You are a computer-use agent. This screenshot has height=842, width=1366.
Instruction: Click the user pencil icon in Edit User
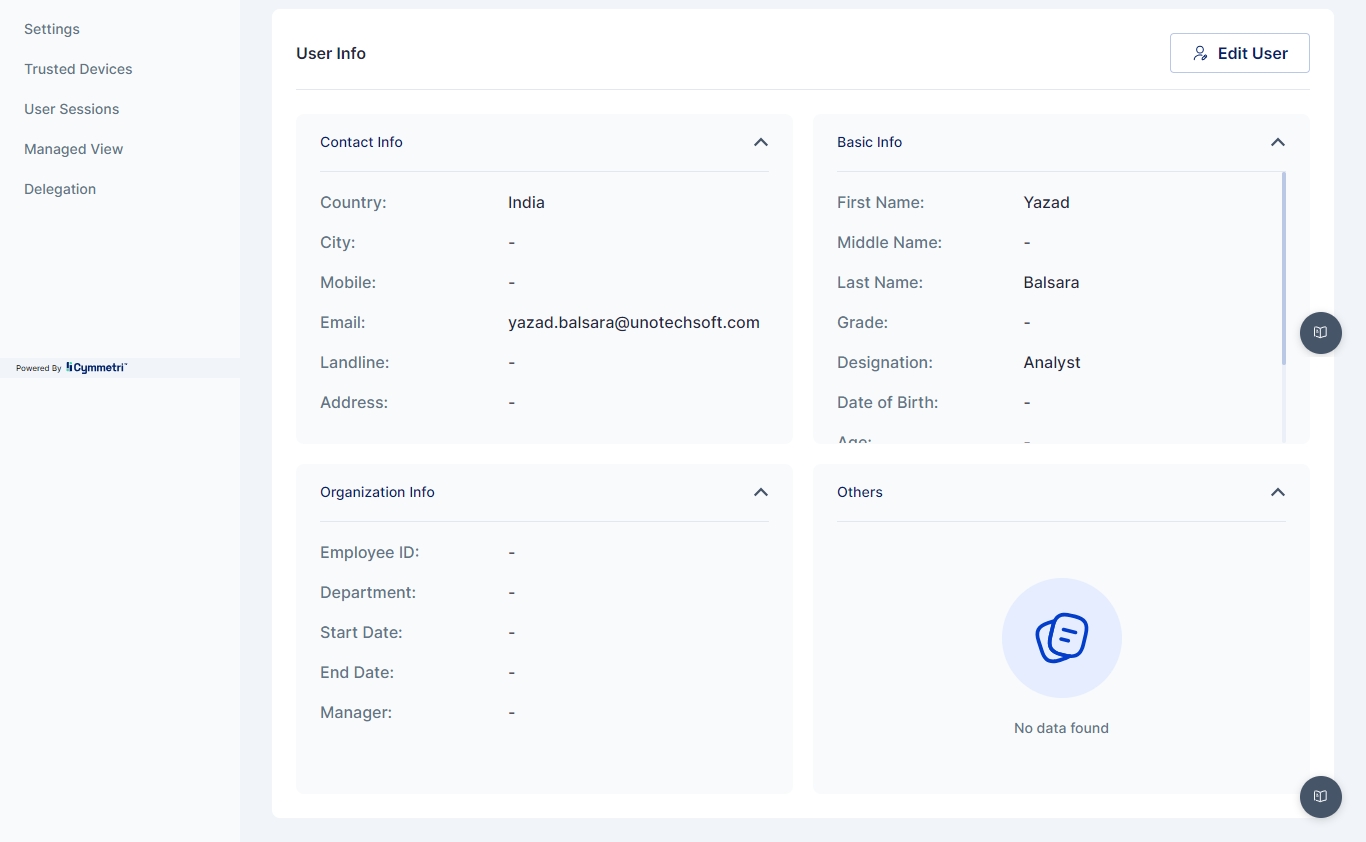click(x=1201, y=53)
